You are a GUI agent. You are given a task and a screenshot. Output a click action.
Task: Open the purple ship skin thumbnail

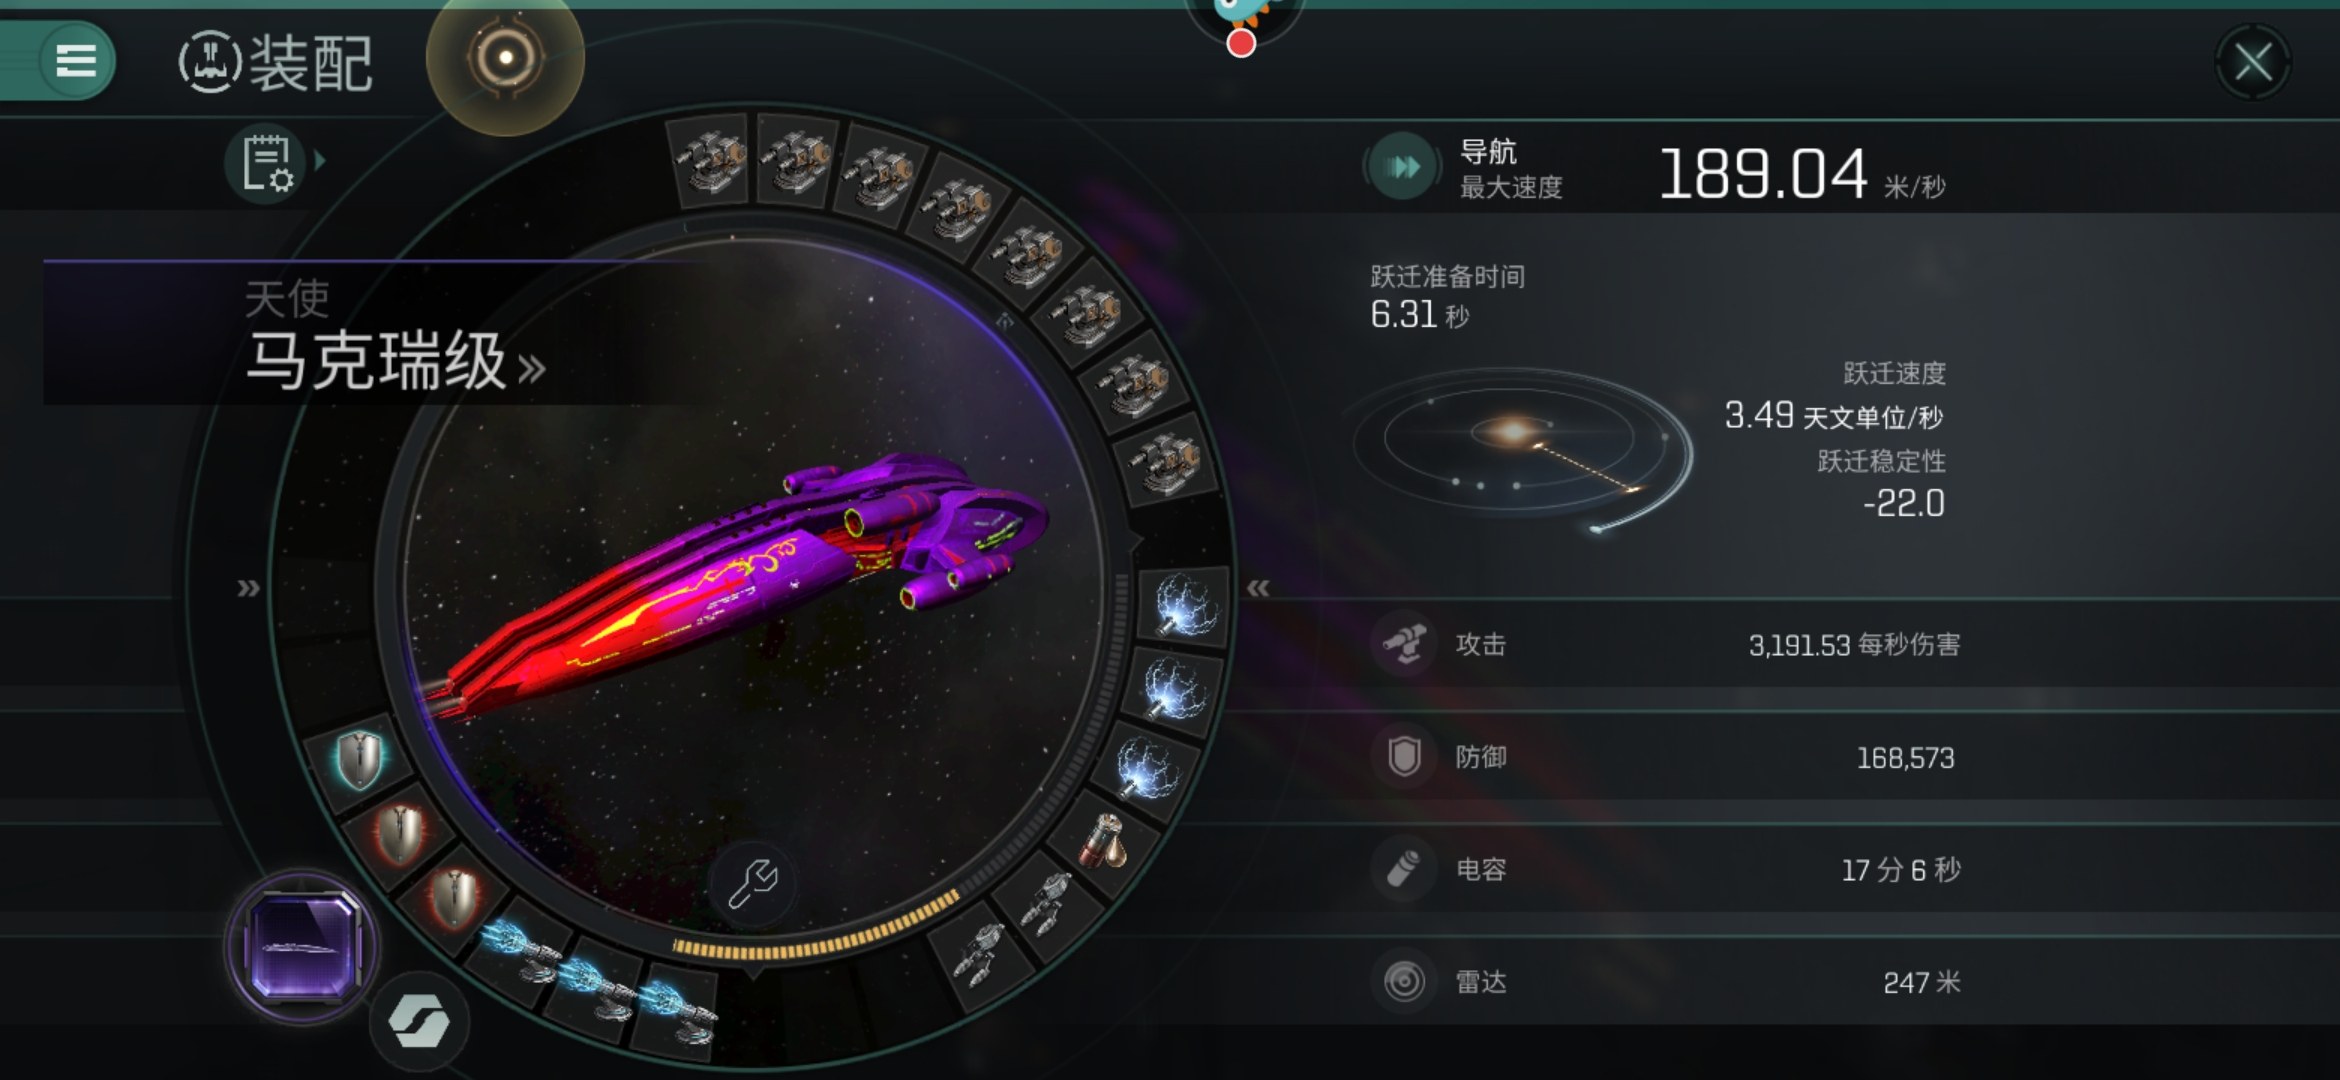click(303, 946)
